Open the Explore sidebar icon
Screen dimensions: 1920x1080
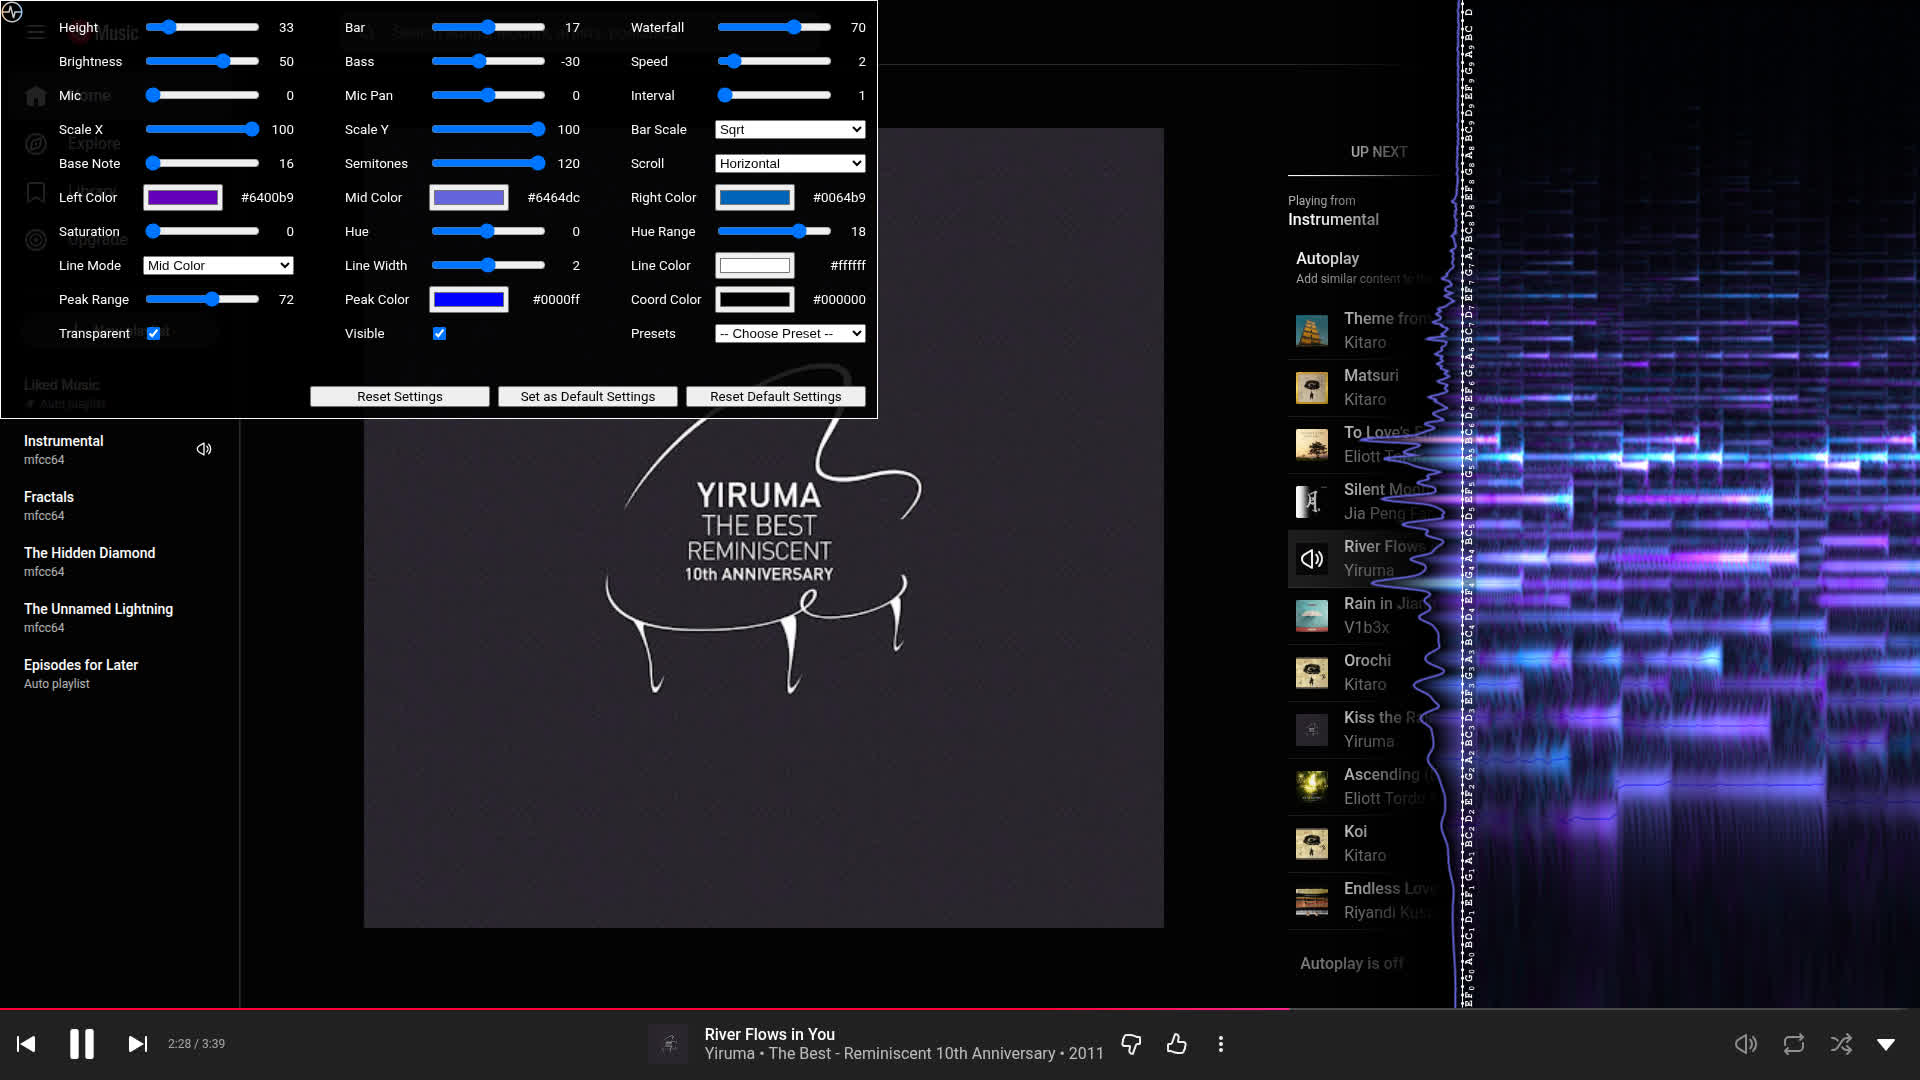pos(36,144)
